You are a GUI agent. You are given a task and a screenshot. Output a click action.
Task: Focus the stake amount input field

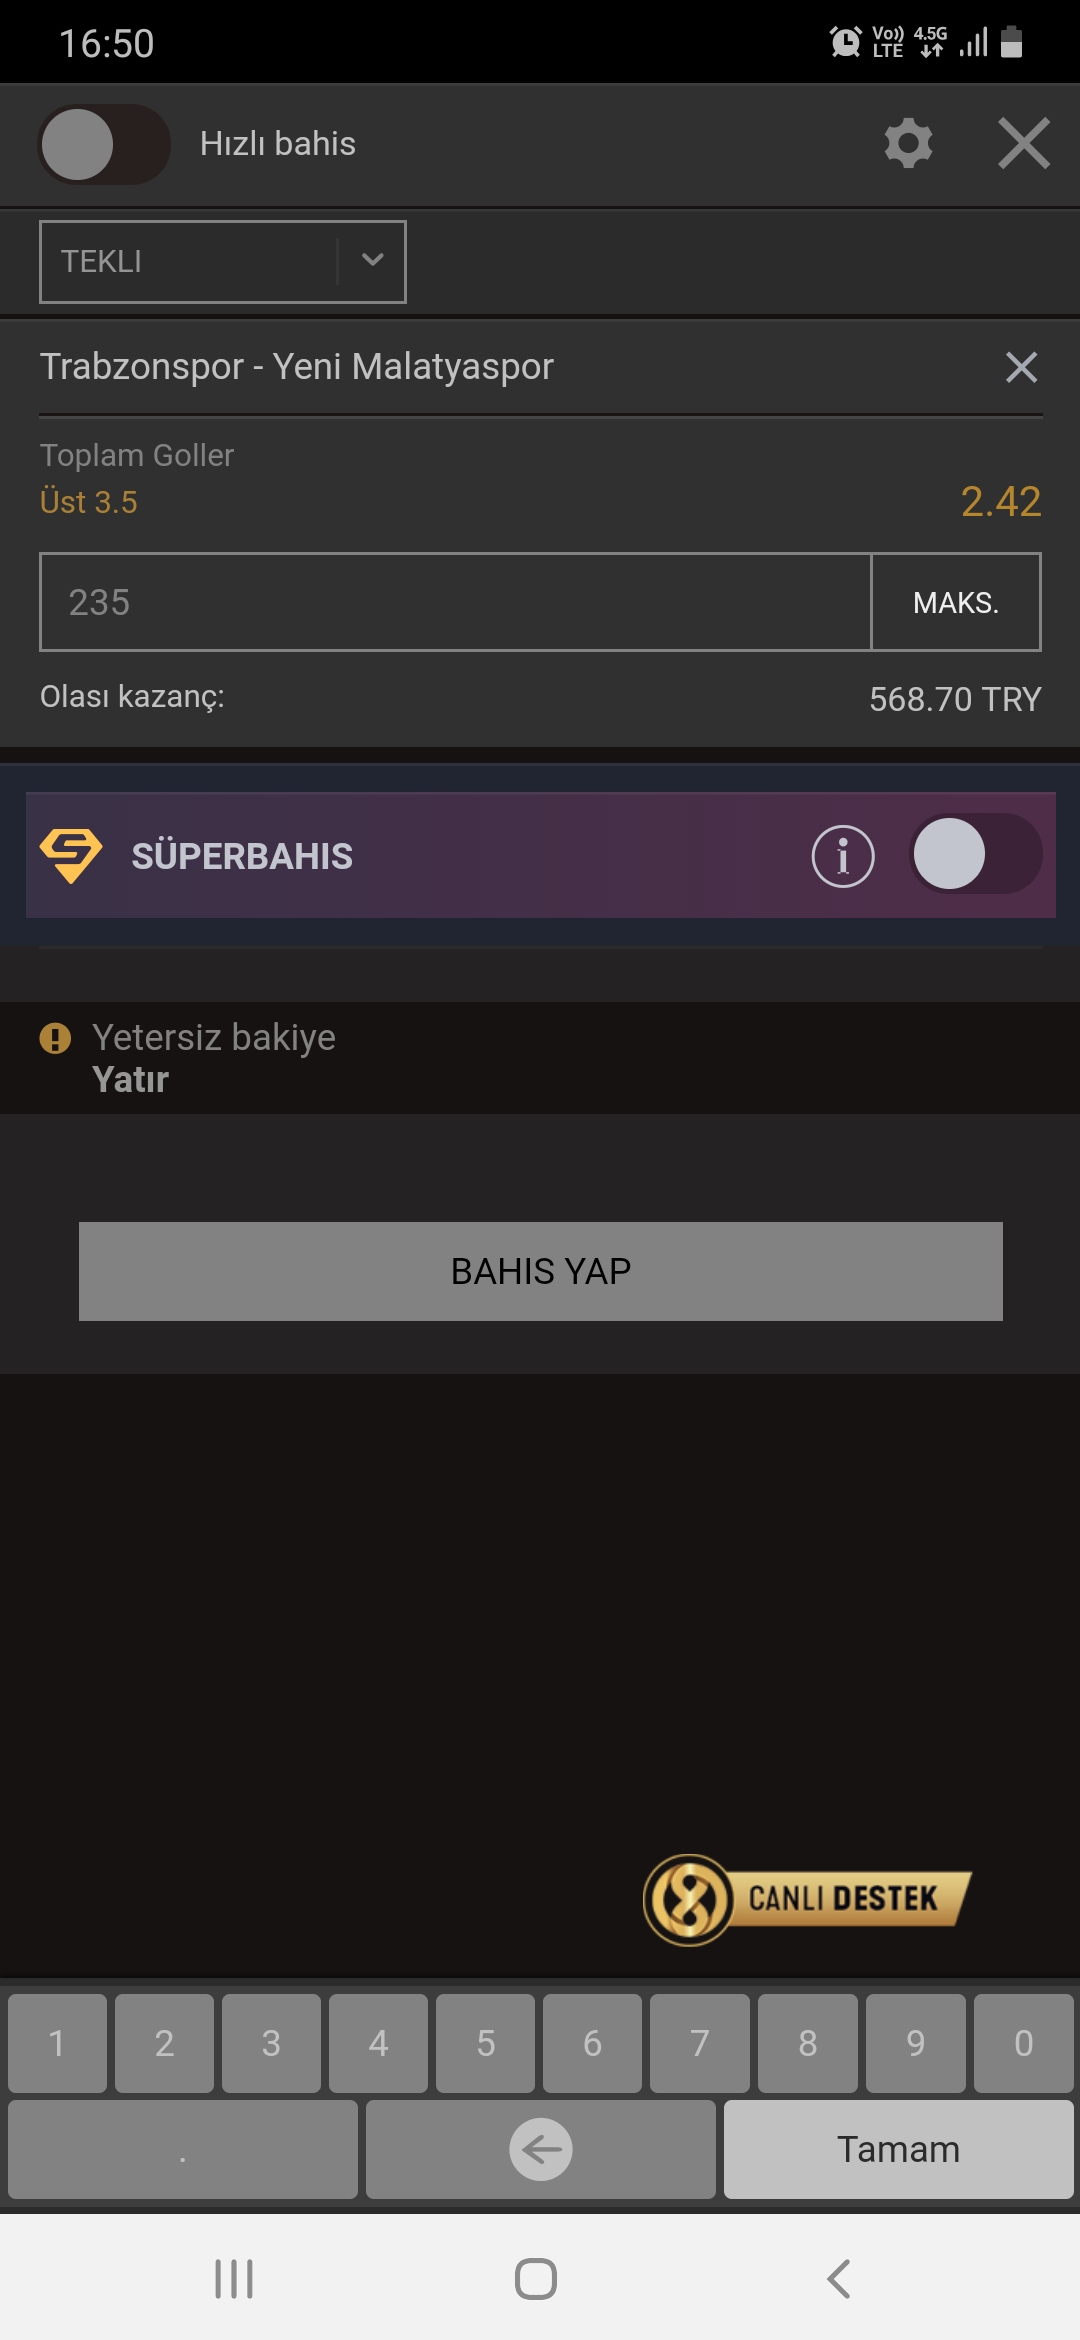tap(455, 602)
